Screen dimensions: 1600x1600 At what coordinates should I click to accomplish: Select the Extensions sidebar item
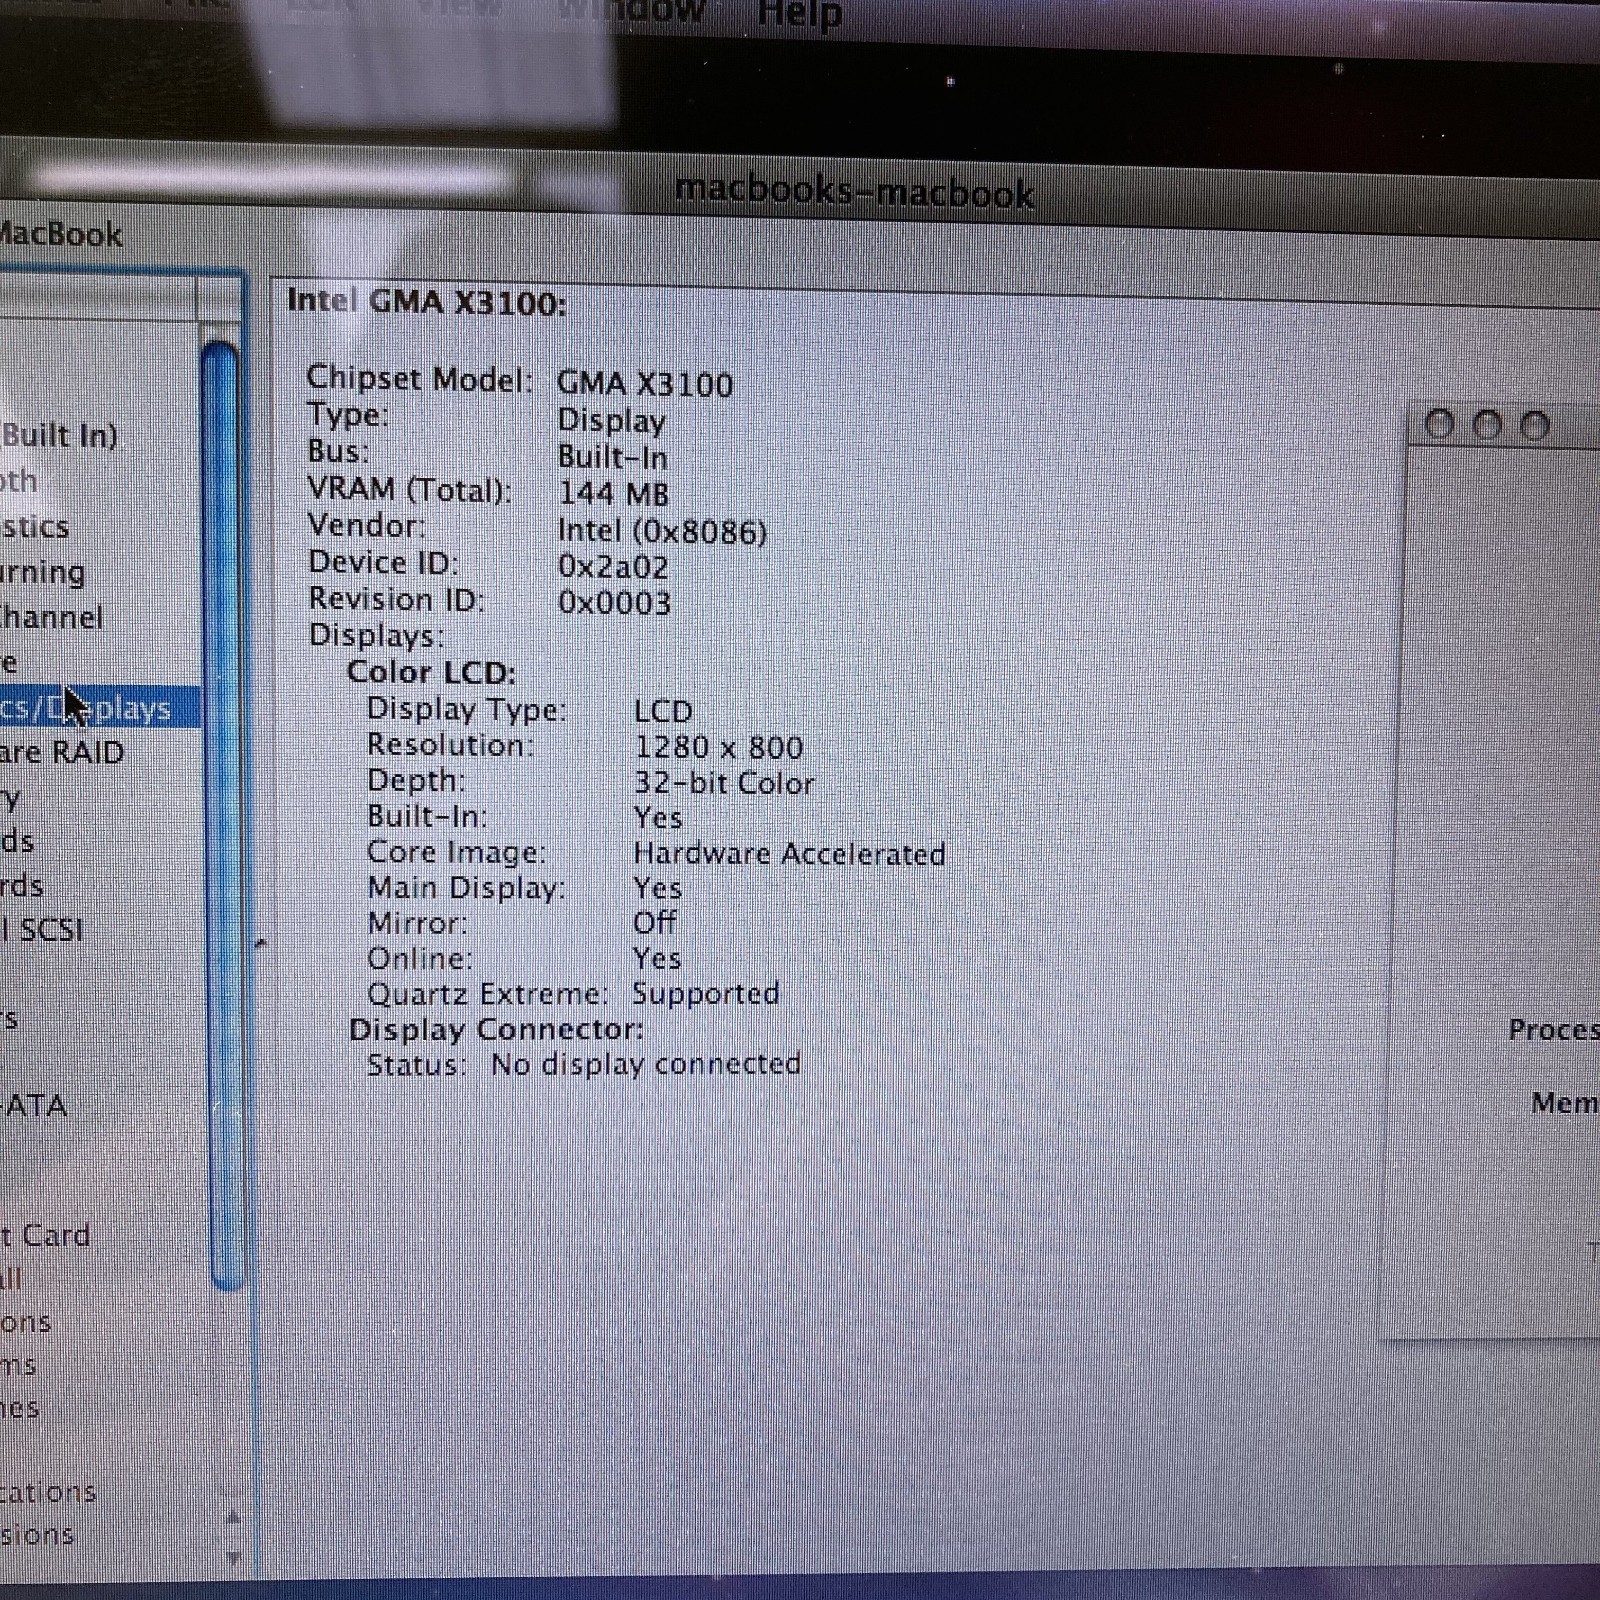pos(37,1534)
